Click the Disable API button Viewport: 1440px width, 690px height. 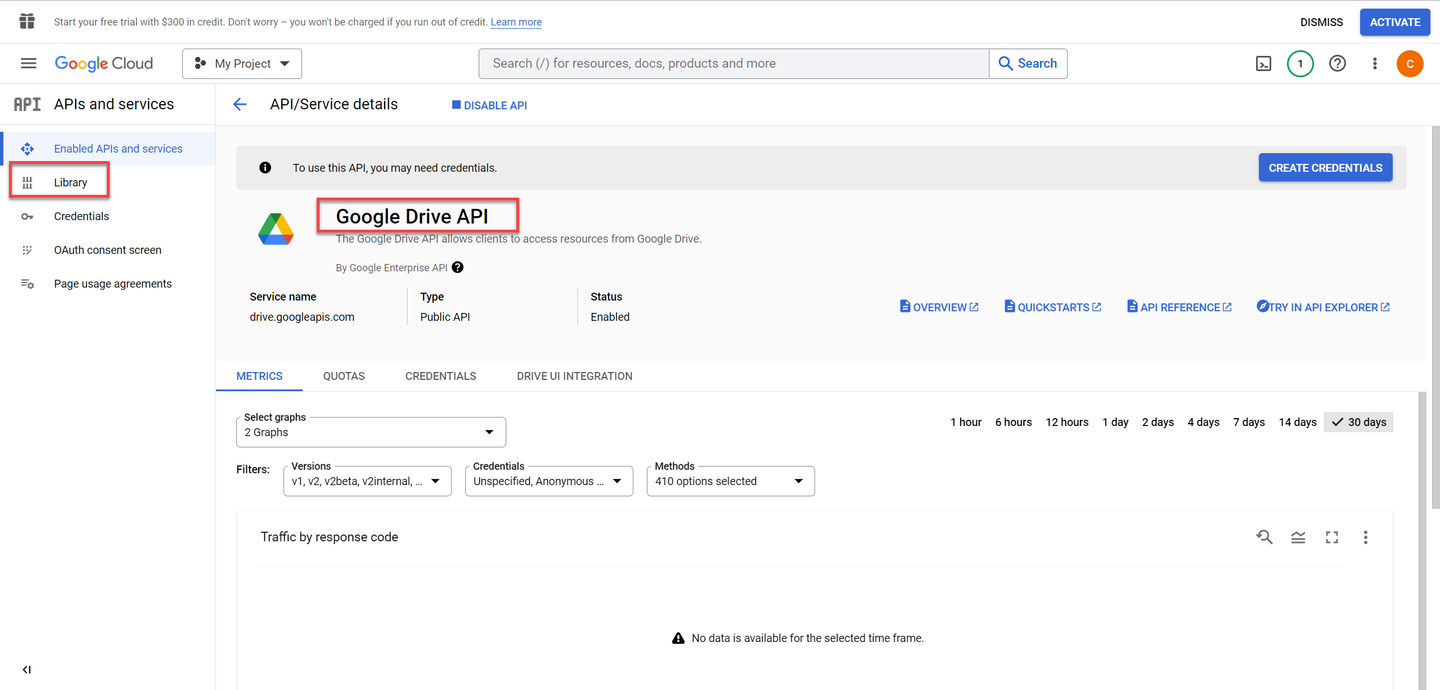(x=490, y=105)
